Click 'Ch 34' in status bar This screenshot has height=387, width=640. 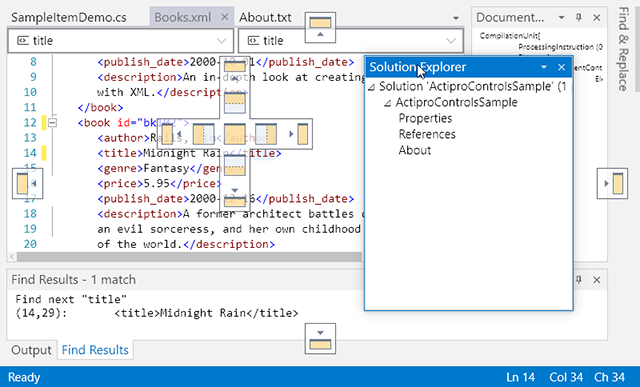[x=609, y=377]
